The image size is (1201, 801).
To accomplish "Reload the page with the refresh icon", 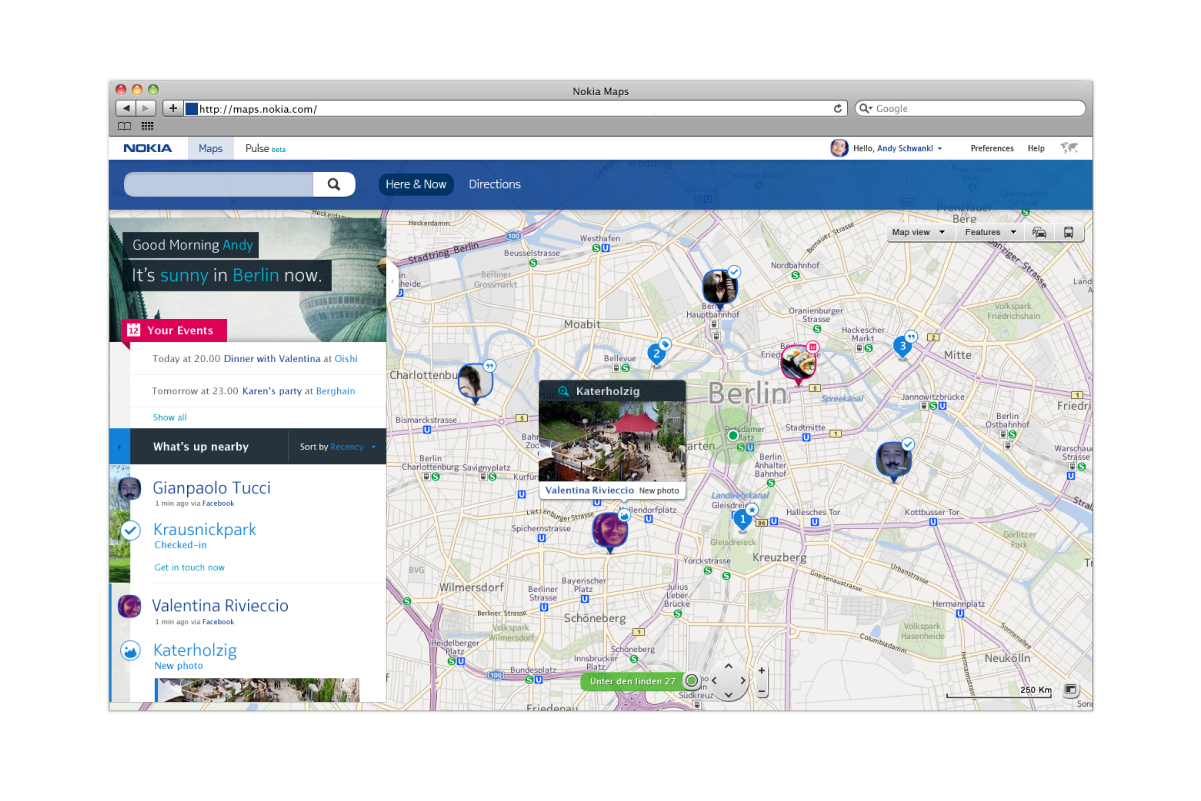I will [x=838, y=108].
